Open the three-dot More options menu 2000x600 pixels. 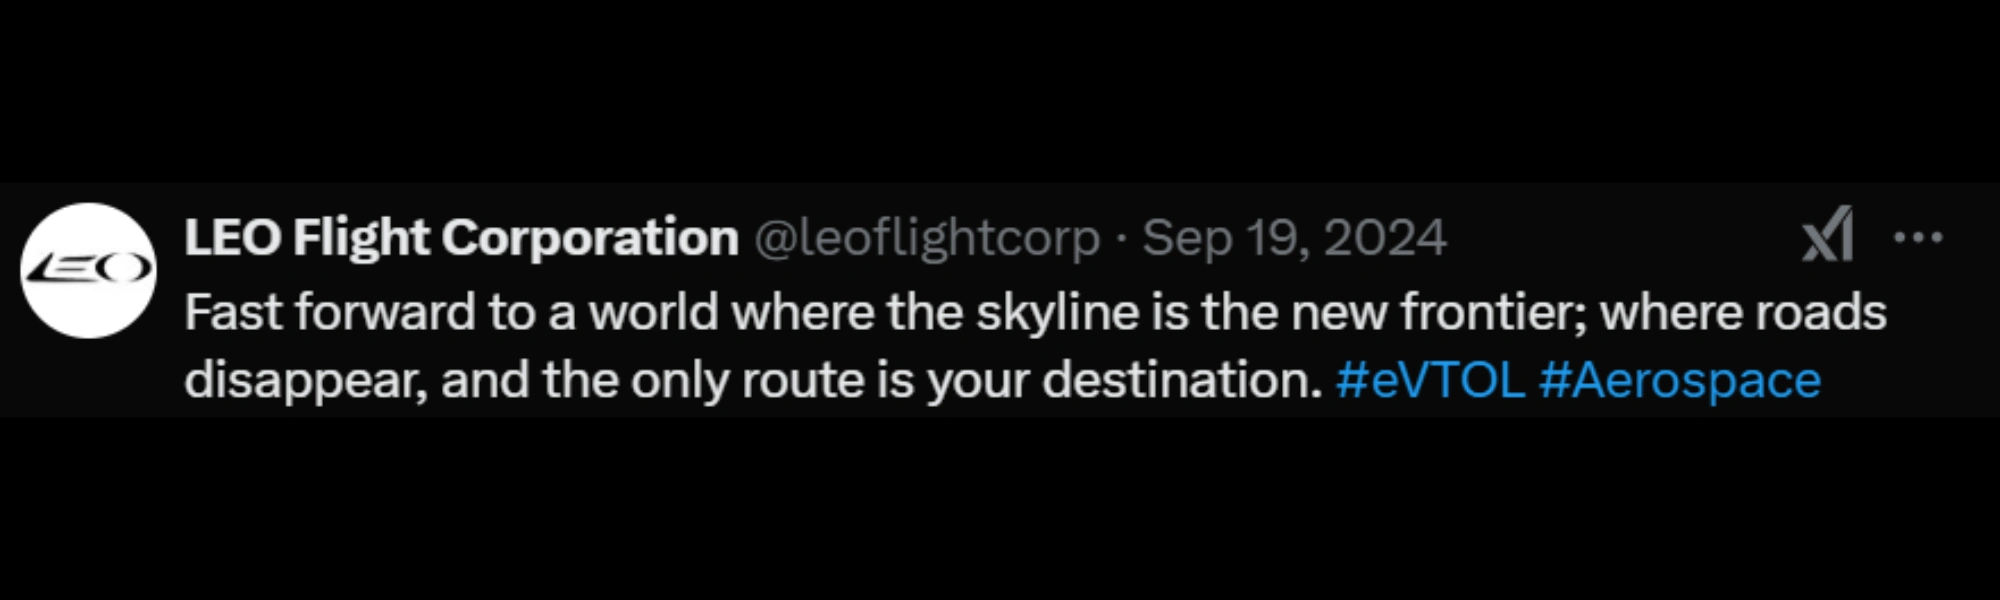coord(1918,238)
